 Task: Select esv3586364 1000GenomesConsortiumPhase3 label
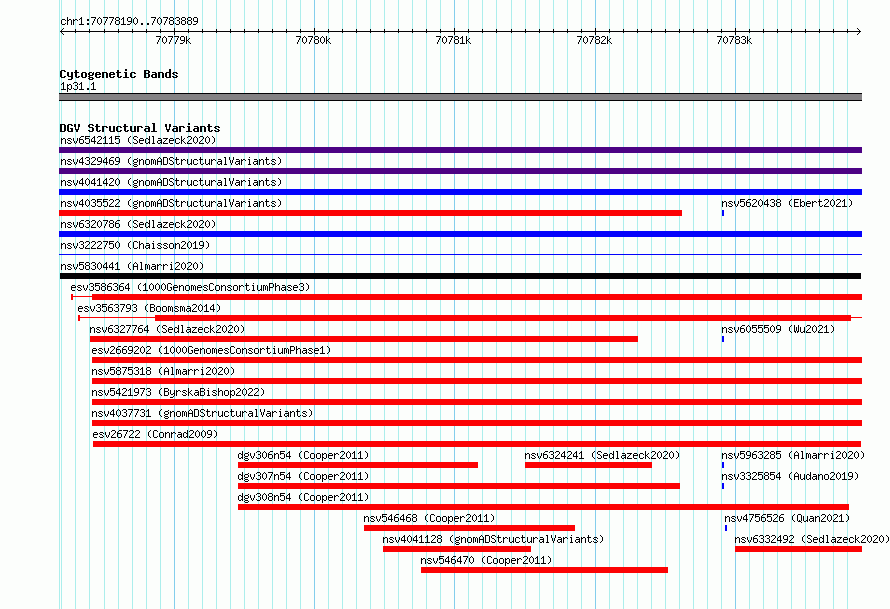coord(190,287)
